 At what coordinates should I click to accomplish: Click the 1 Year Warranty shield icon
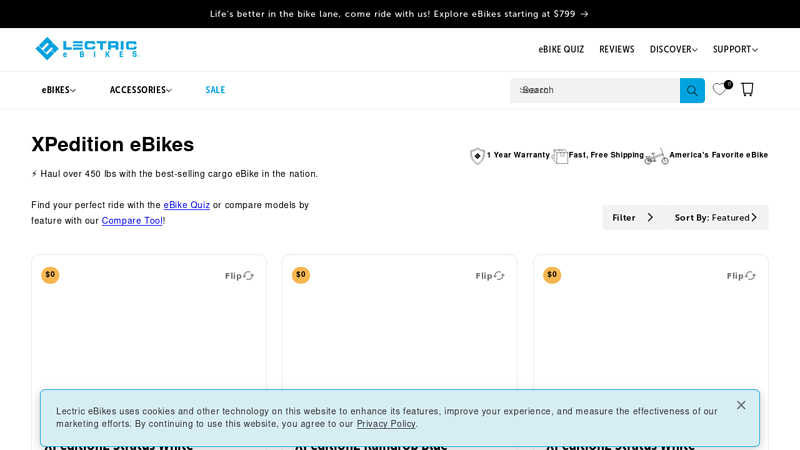pyautogui.click(x=477, y=156)
